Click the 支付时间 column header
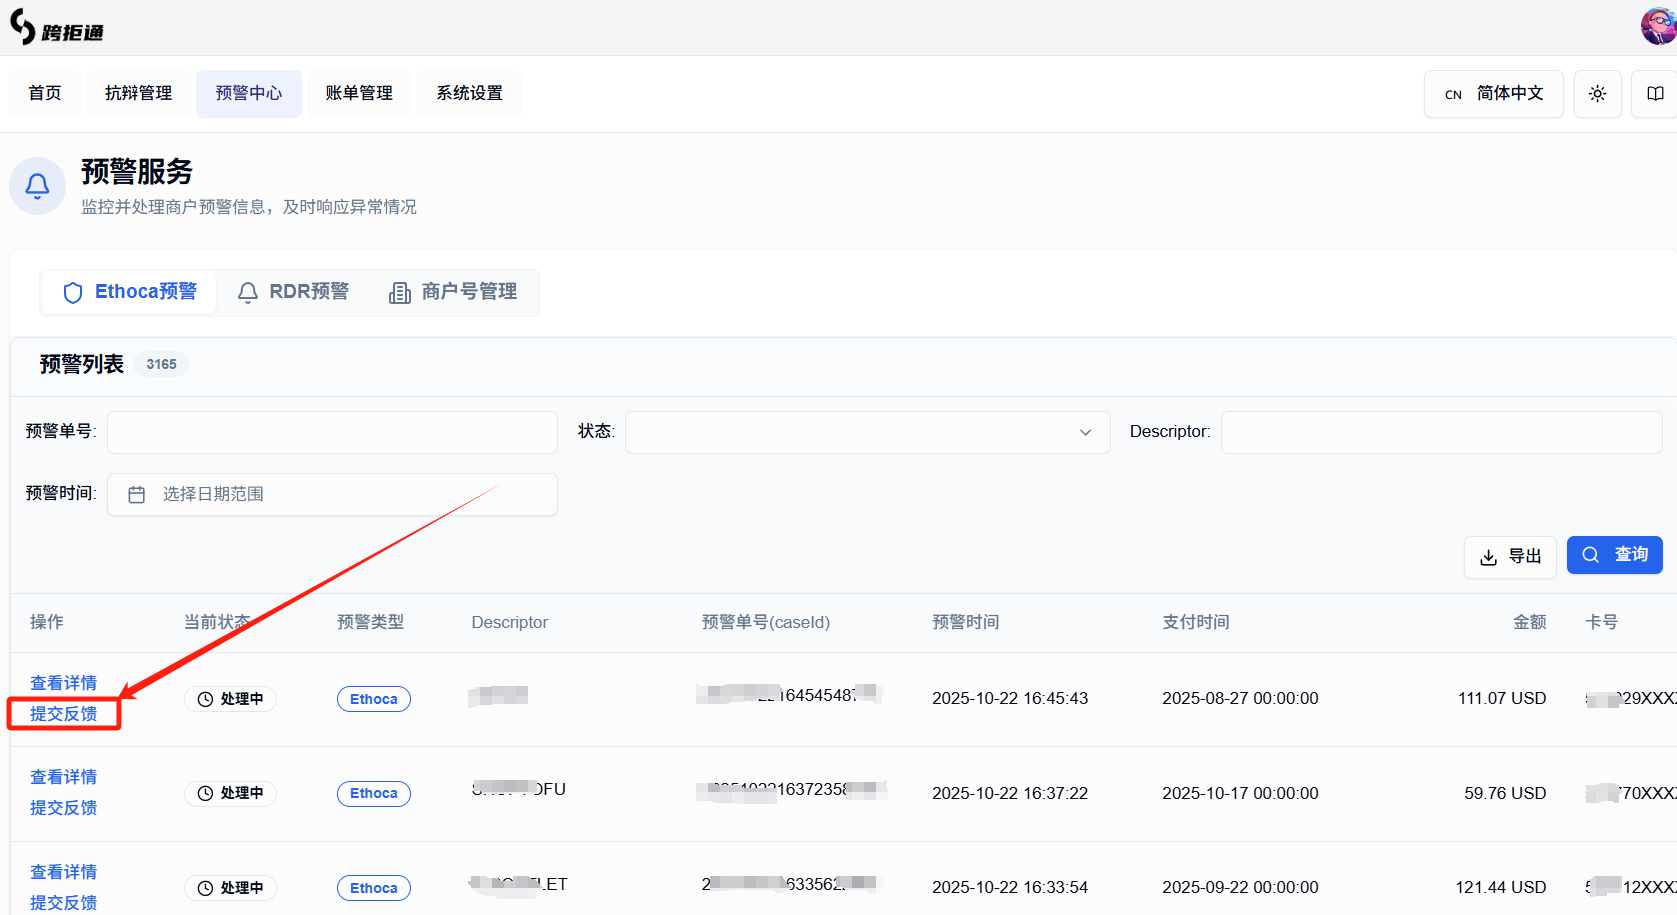This screenshot has height=915, width=1677. pyautogui.click(x=1196, y=622)
